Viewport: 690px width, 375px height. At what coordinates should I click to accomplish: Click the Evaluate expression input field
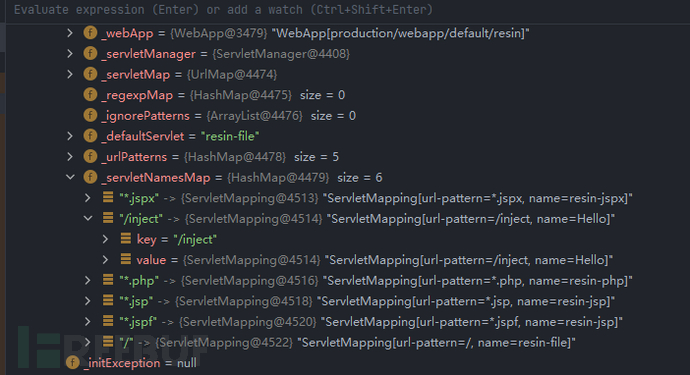(x=348, y=10)
